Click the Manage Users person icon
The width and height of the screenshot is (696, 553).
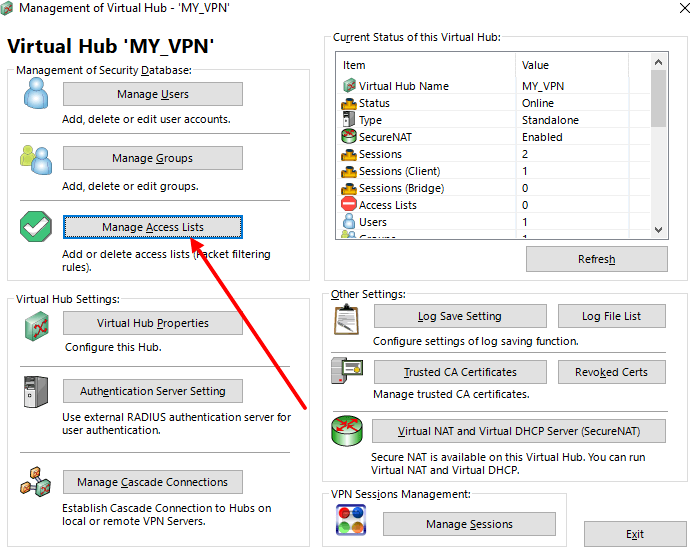35,94
